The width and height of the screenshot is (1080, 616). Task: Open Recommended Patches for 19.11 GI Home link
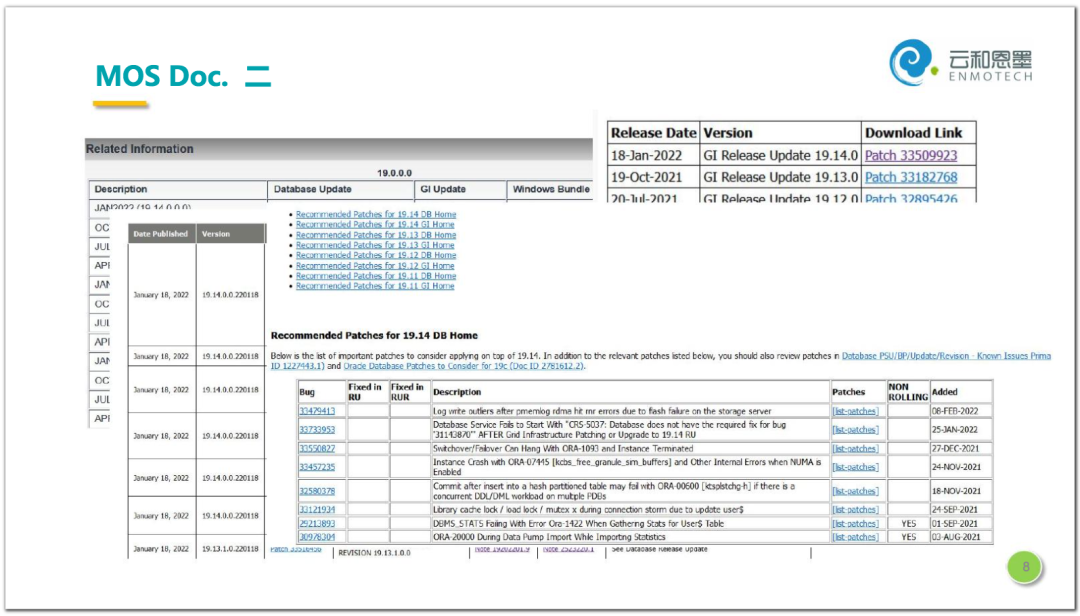(x=375, y=286)
